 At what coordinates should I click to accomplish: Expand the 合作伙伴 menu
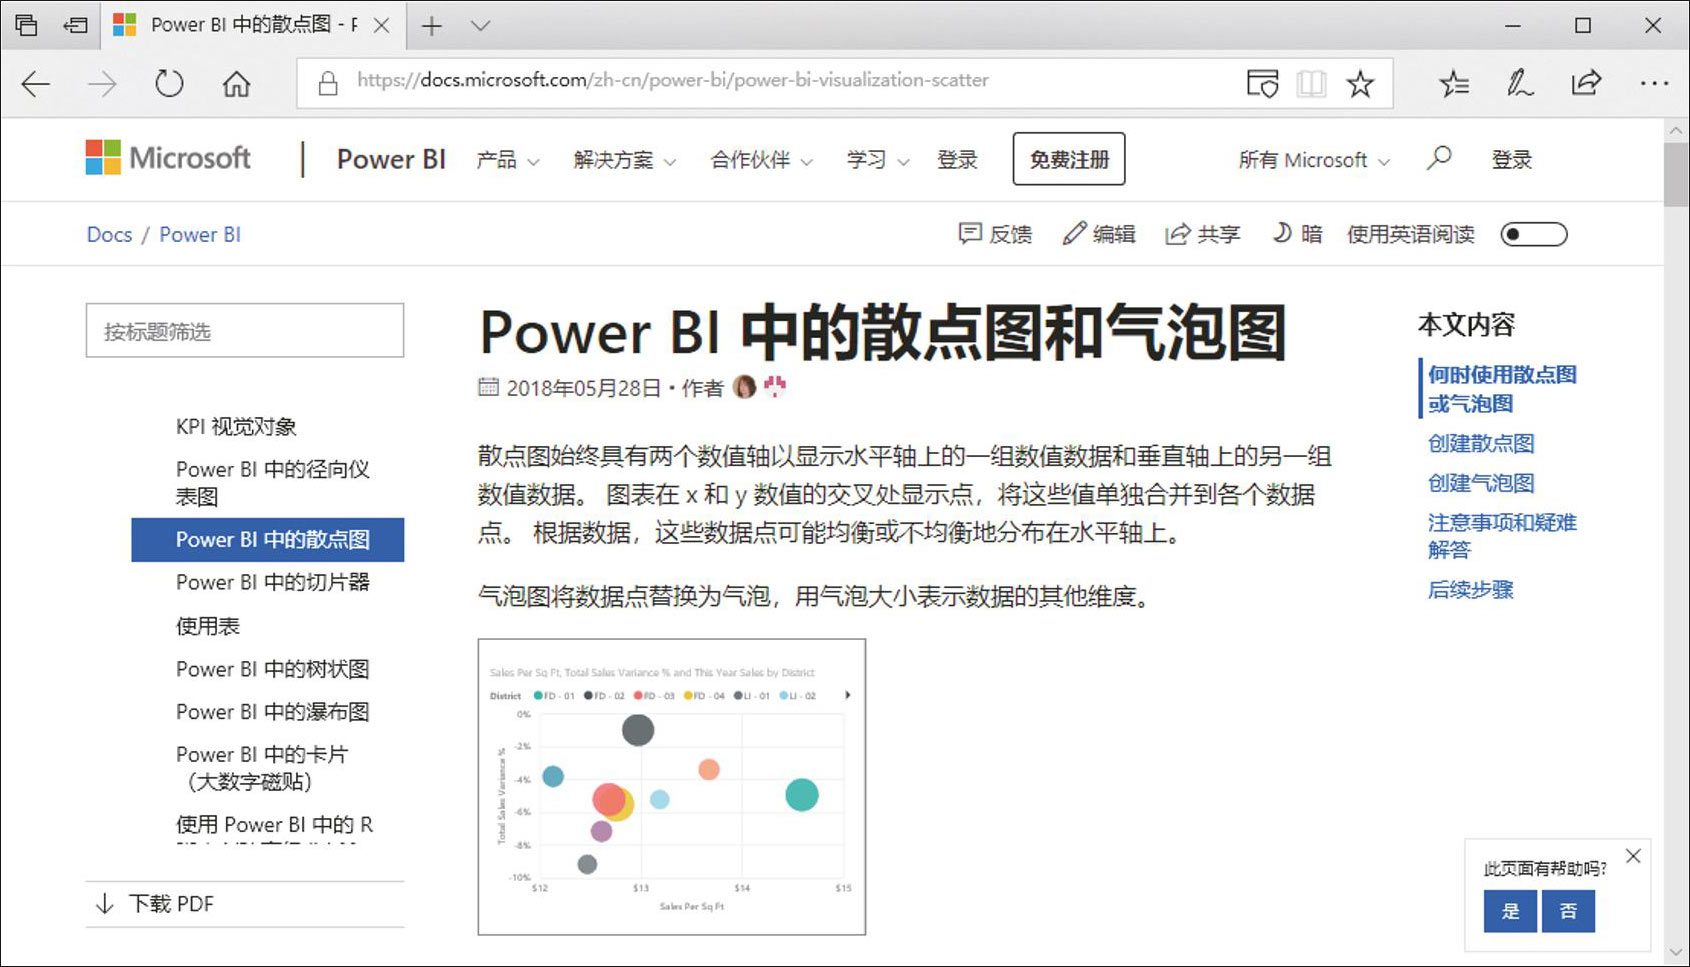762,160
